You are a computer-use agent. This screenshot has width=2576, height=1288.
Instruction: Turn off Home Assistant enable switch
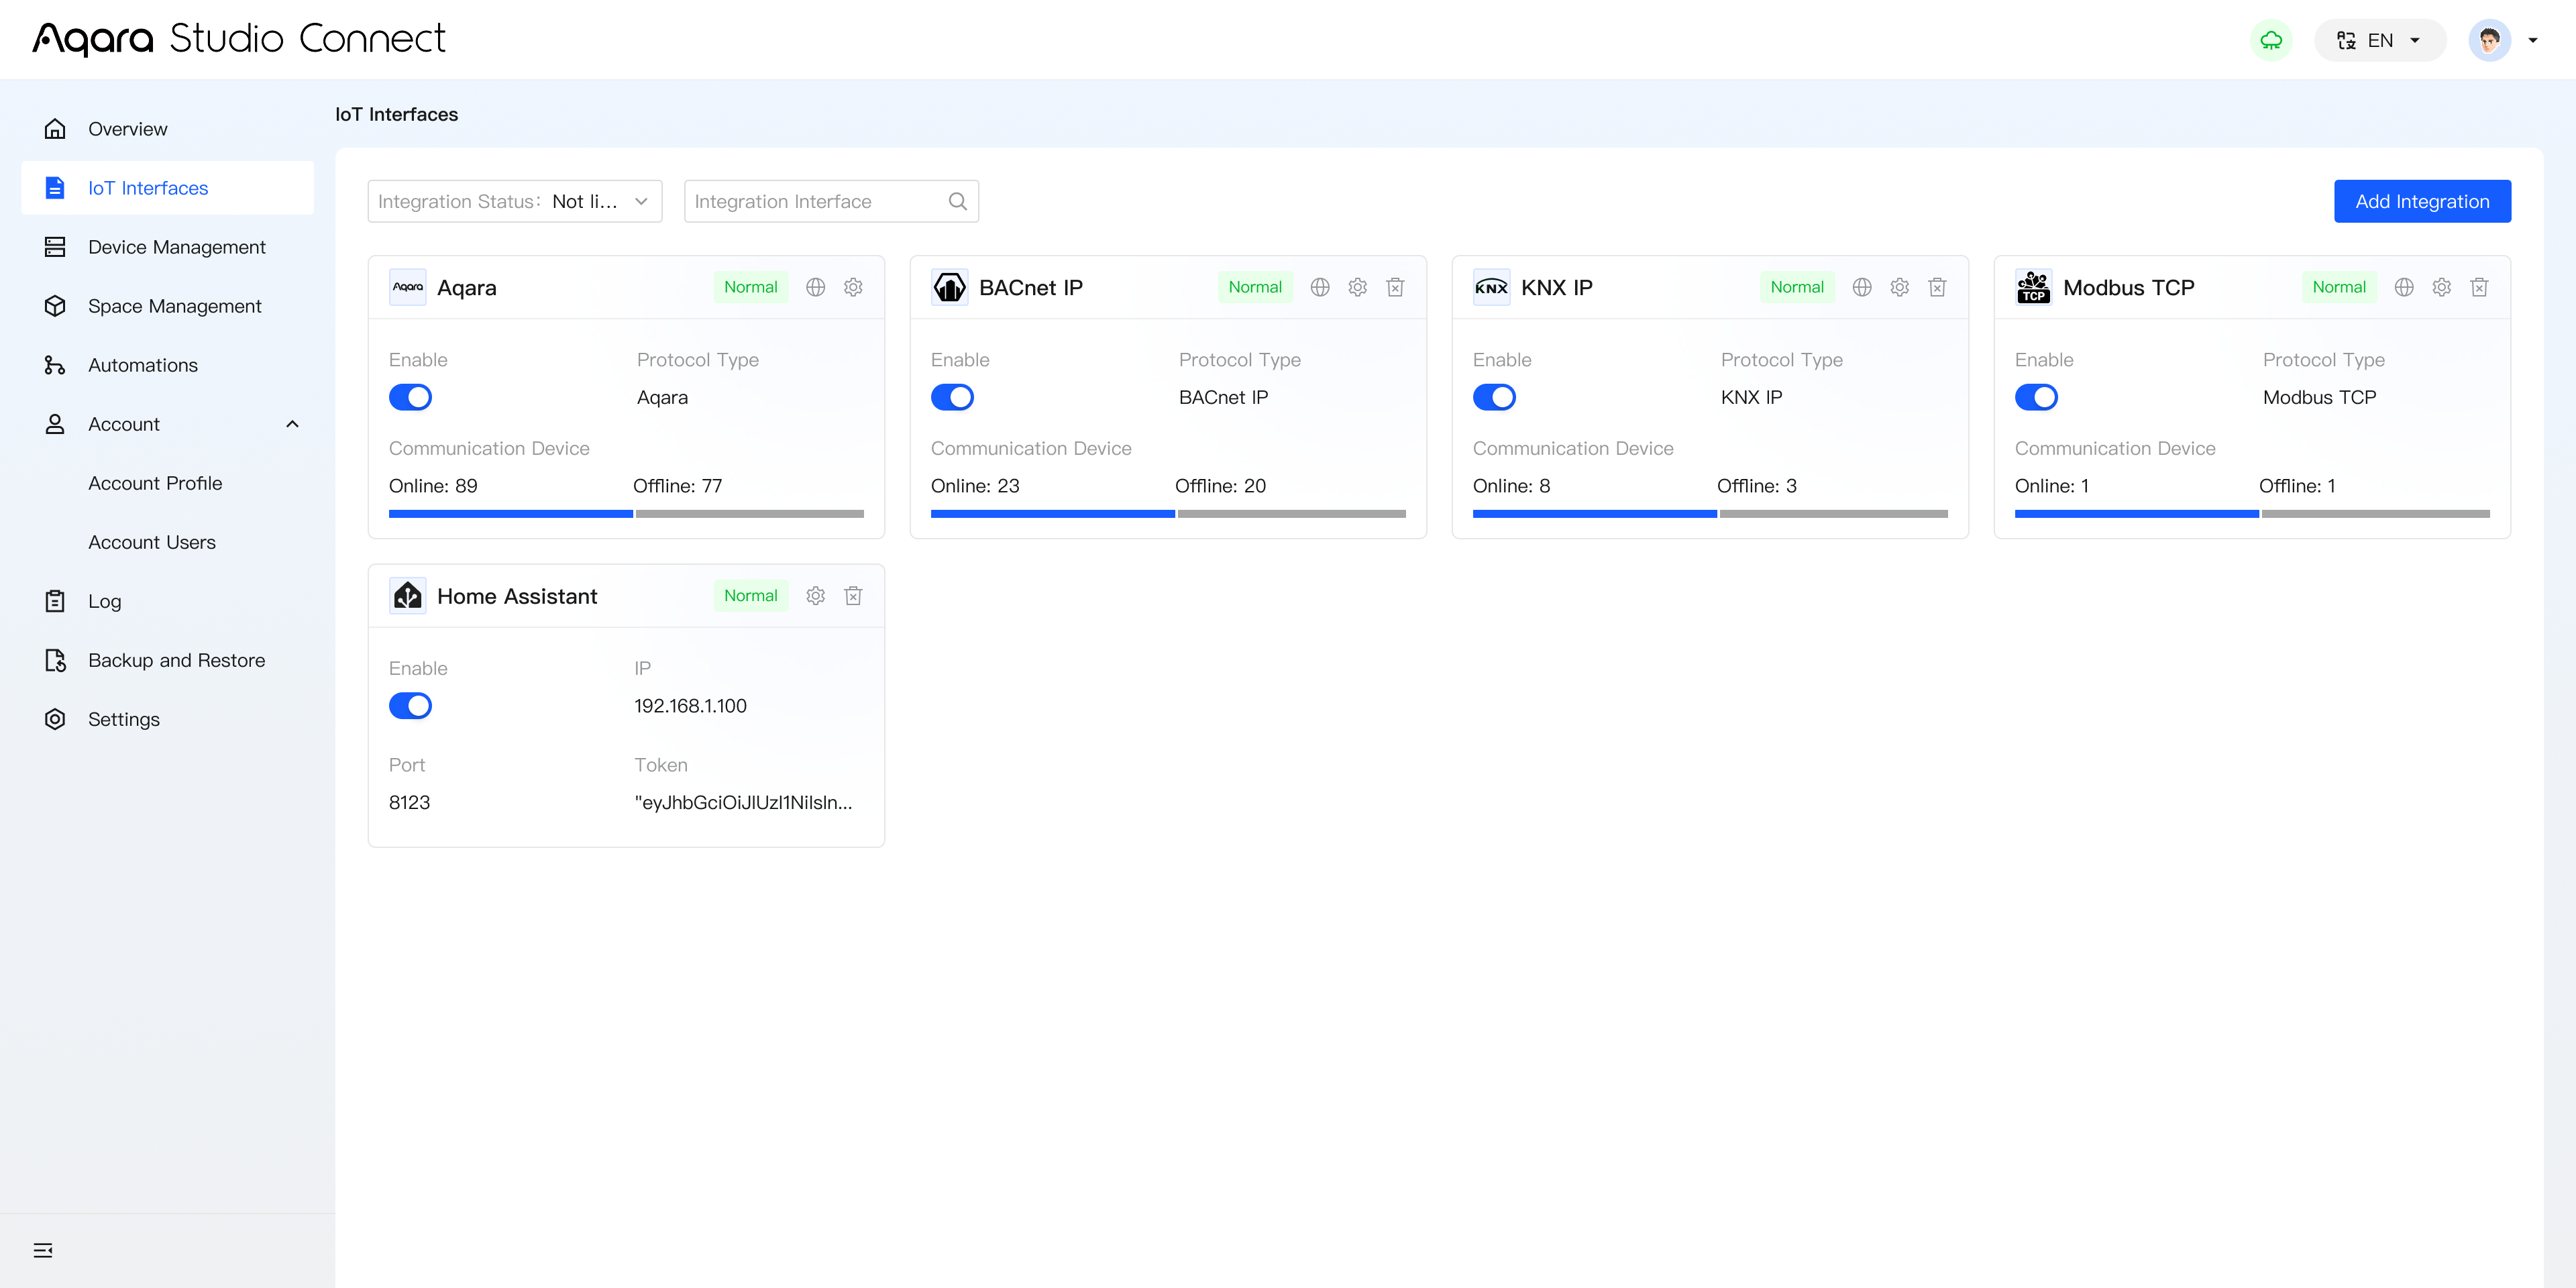point(410,706)
